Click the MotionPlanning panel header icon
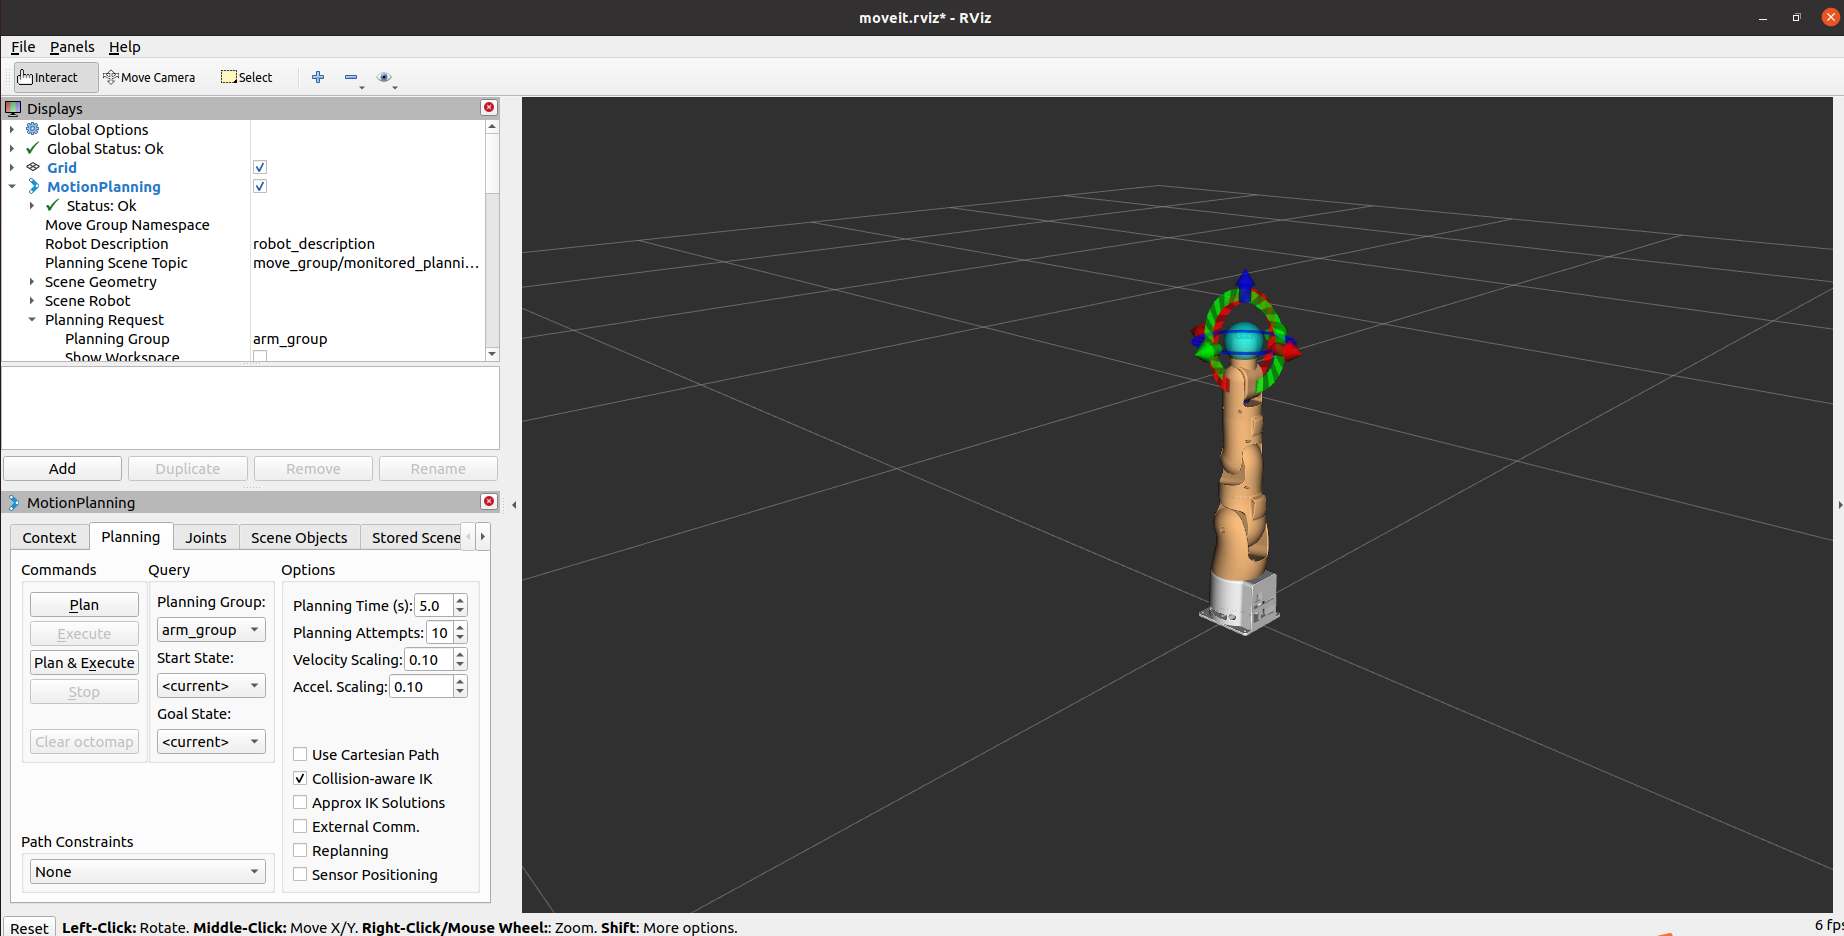Image resolution: width=1844 pixels, height=936 pixels. click(13, 502)
